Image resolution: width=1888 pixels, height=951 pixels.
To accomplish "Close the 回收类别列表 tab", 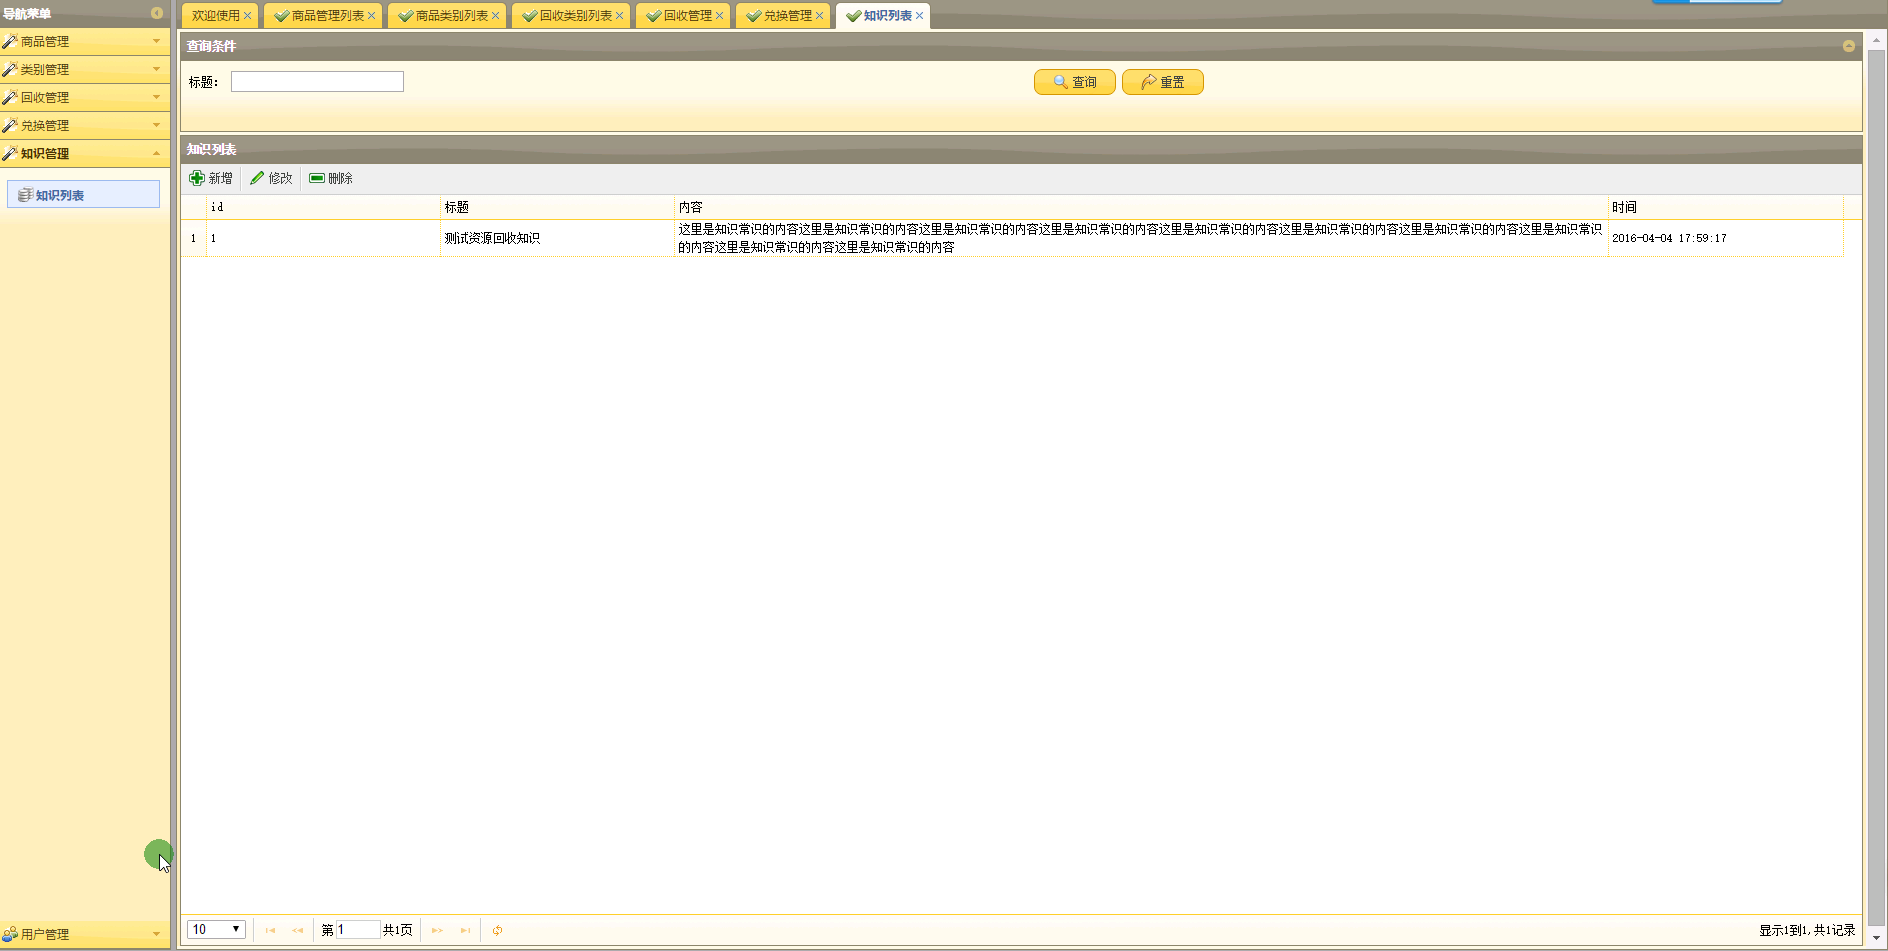I will click(619, 15).
